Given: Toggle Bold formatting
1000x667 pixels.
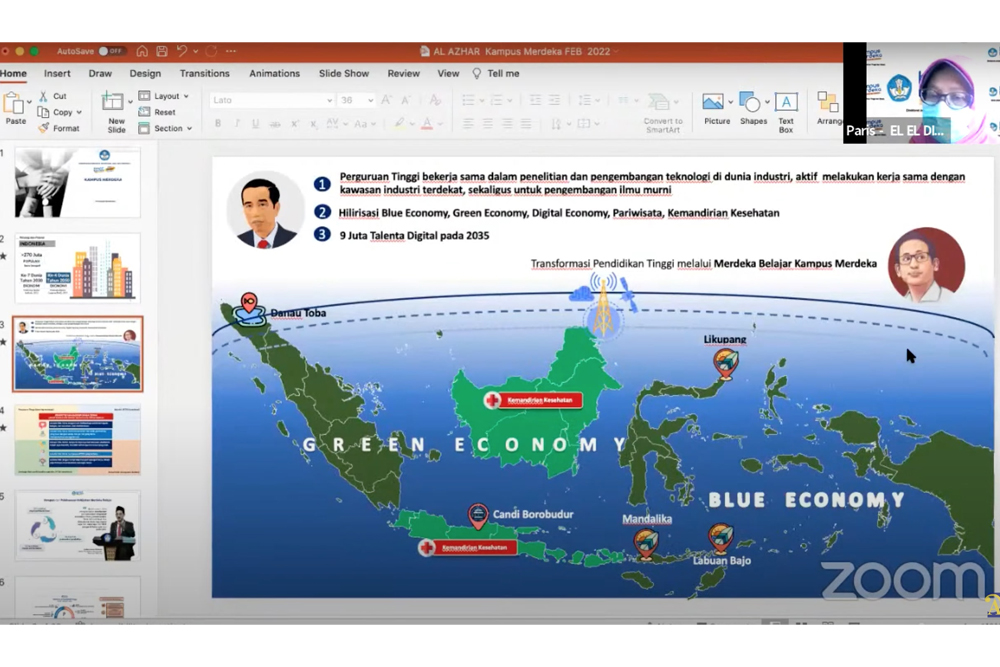Looking at the screenshot, I should 218,124.
